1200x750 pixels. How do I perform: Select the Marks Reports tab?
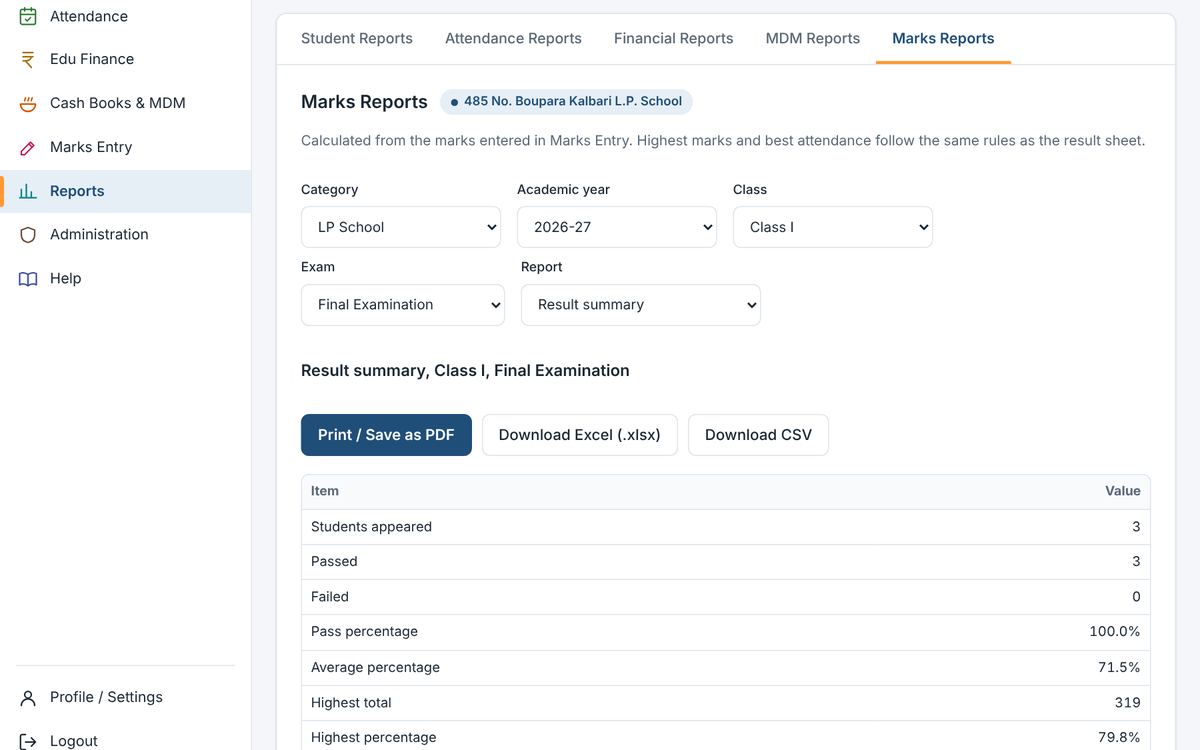tap(943, 38)
